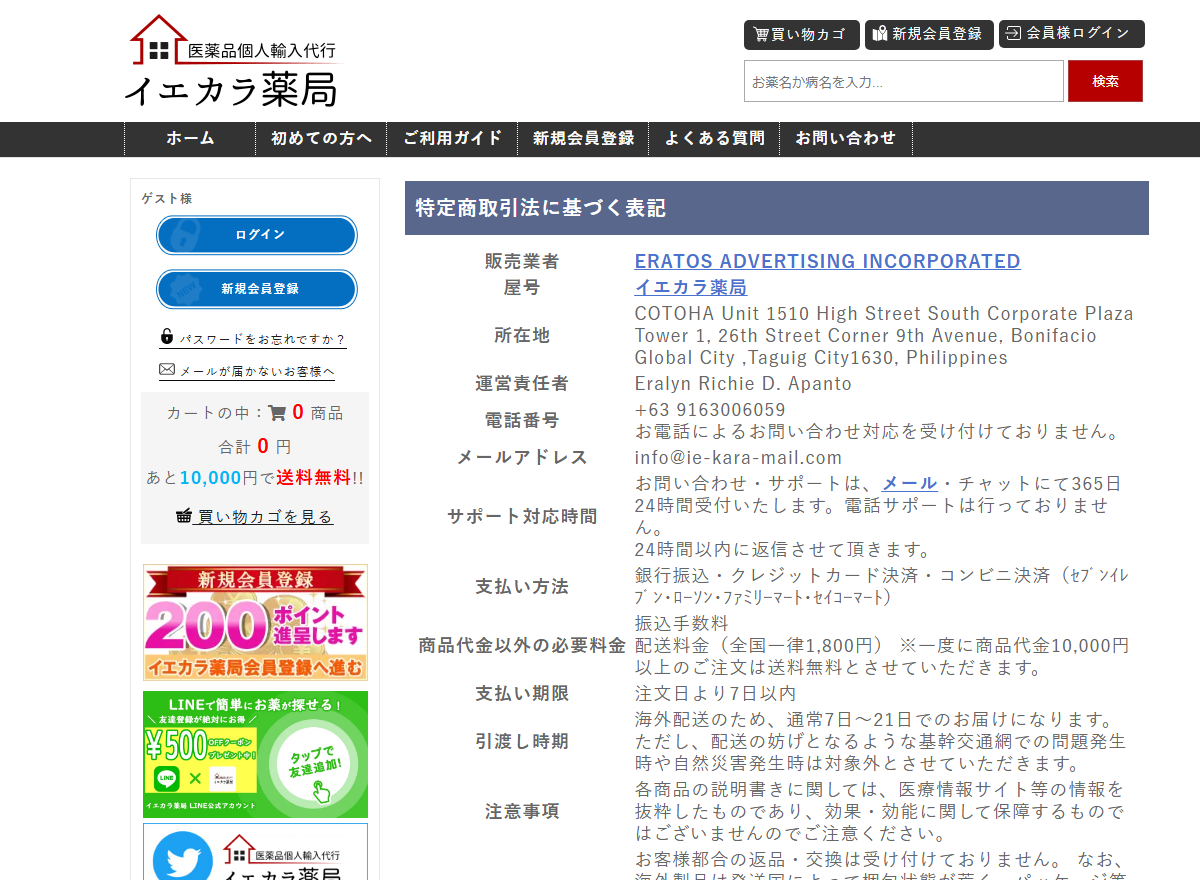
Task: Open 初めての方へ navigation item
Action: [321, 139]
